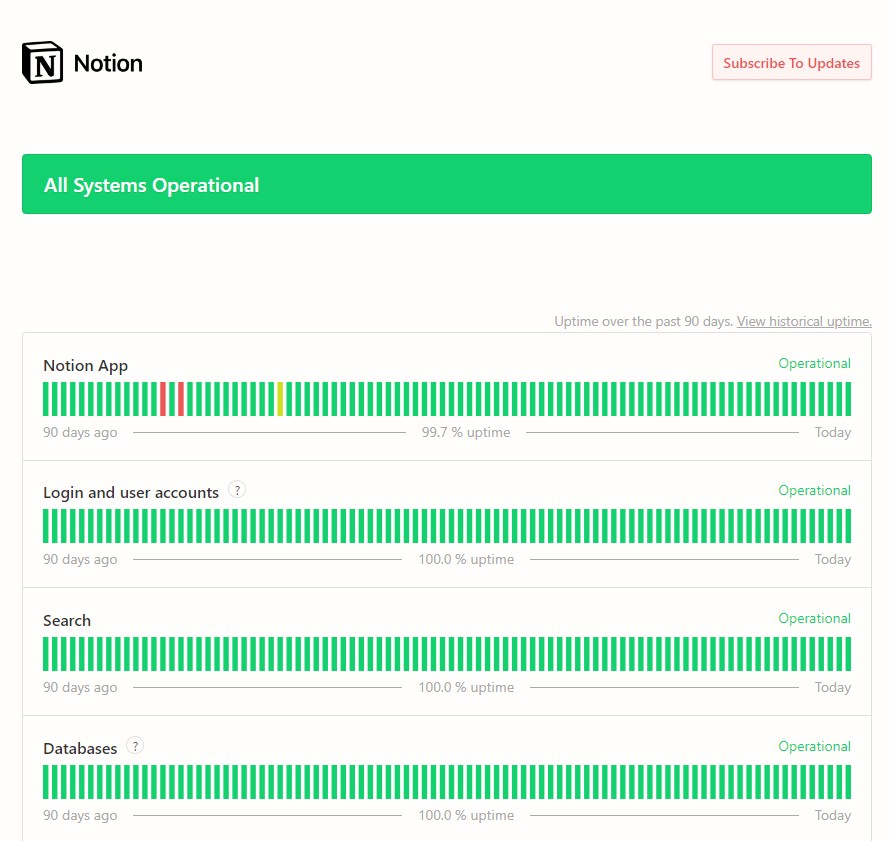This screenshot has height=841, width=891.
Task: Select the Databases component title
Action: [x=80, y=748]
